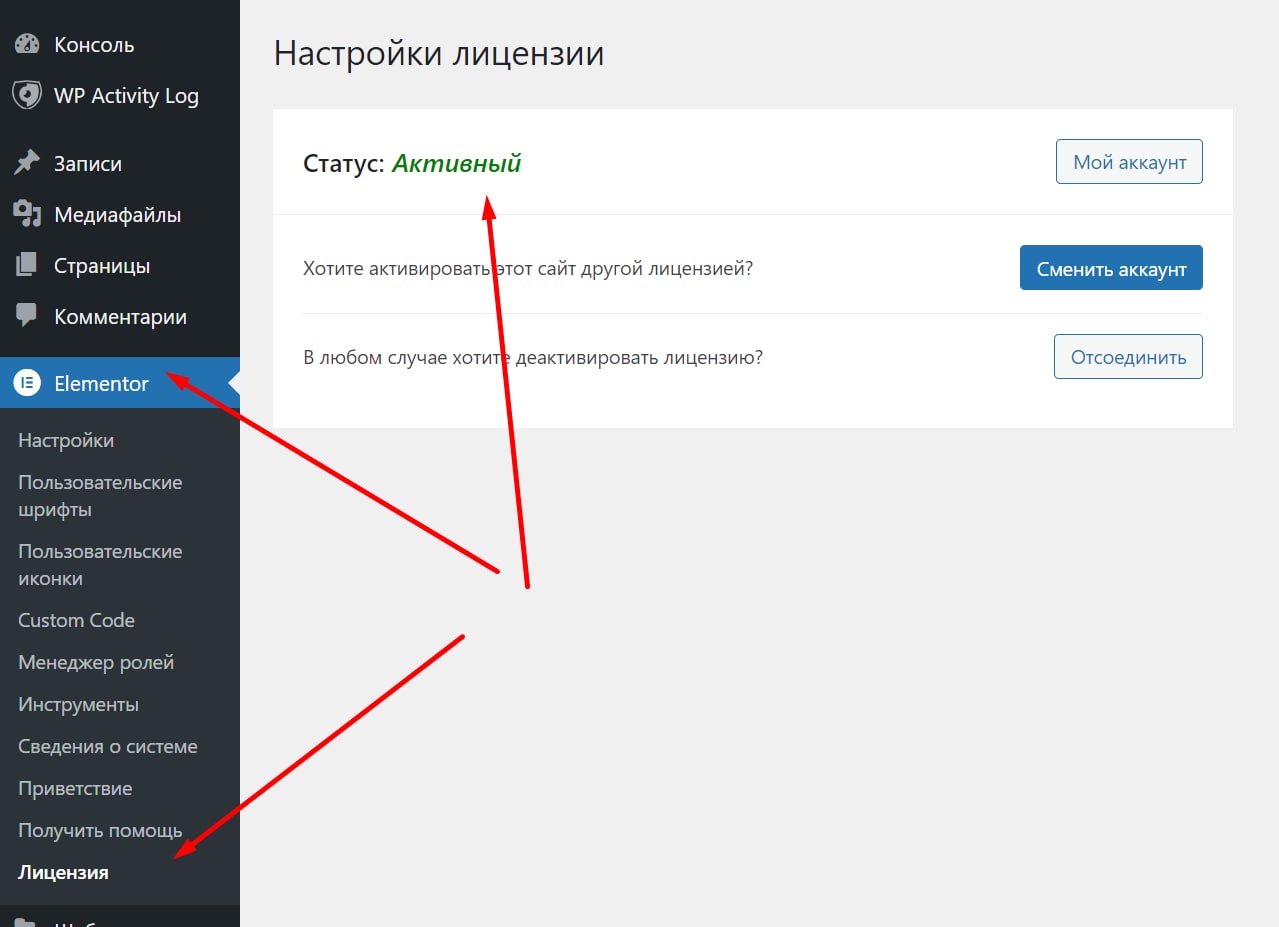1279x927 pixels.
Task: Open the Custom Code submenu
Action: (76, 620)
